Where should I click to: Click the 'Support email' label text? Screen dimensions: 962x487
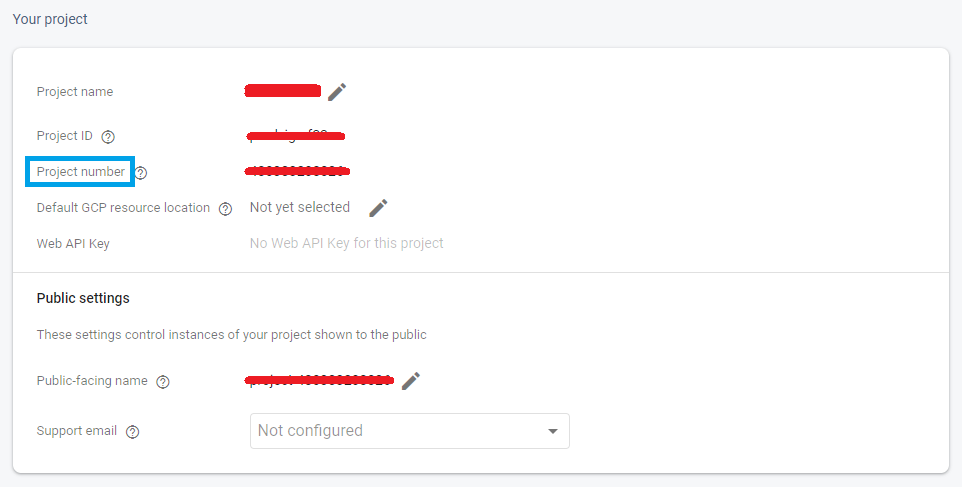pos(77,431)
